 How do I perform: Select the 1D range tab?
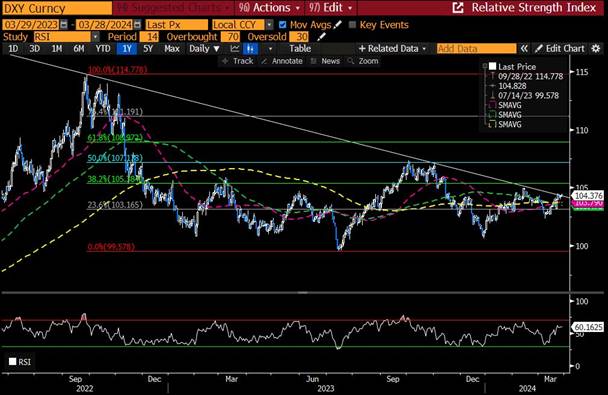pos(13,48)
